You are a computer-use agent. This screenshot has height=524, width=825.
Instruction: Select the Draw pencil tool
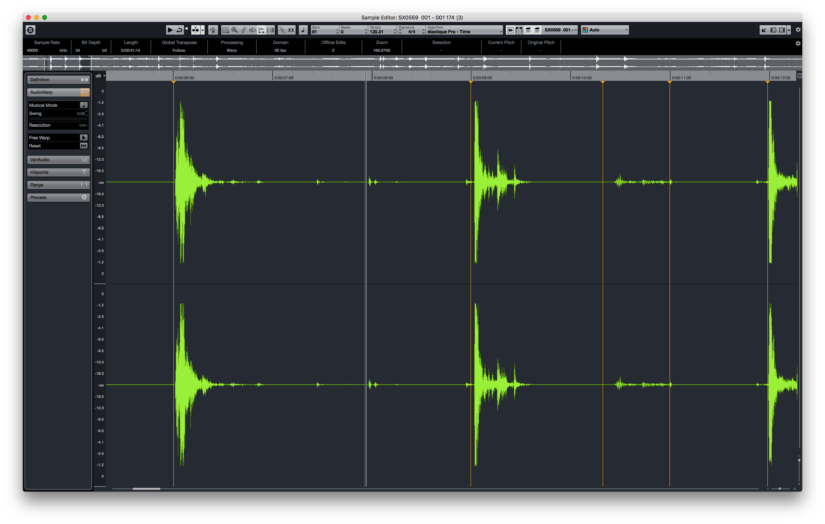click(x=244, y=30)
